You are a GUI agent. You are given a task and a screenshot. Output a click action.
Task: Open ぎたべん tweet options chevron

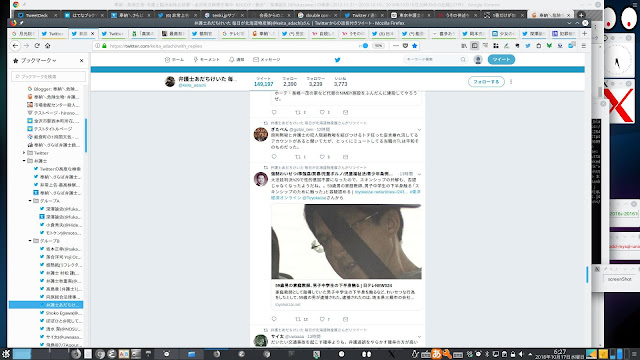tap(419, 130)
